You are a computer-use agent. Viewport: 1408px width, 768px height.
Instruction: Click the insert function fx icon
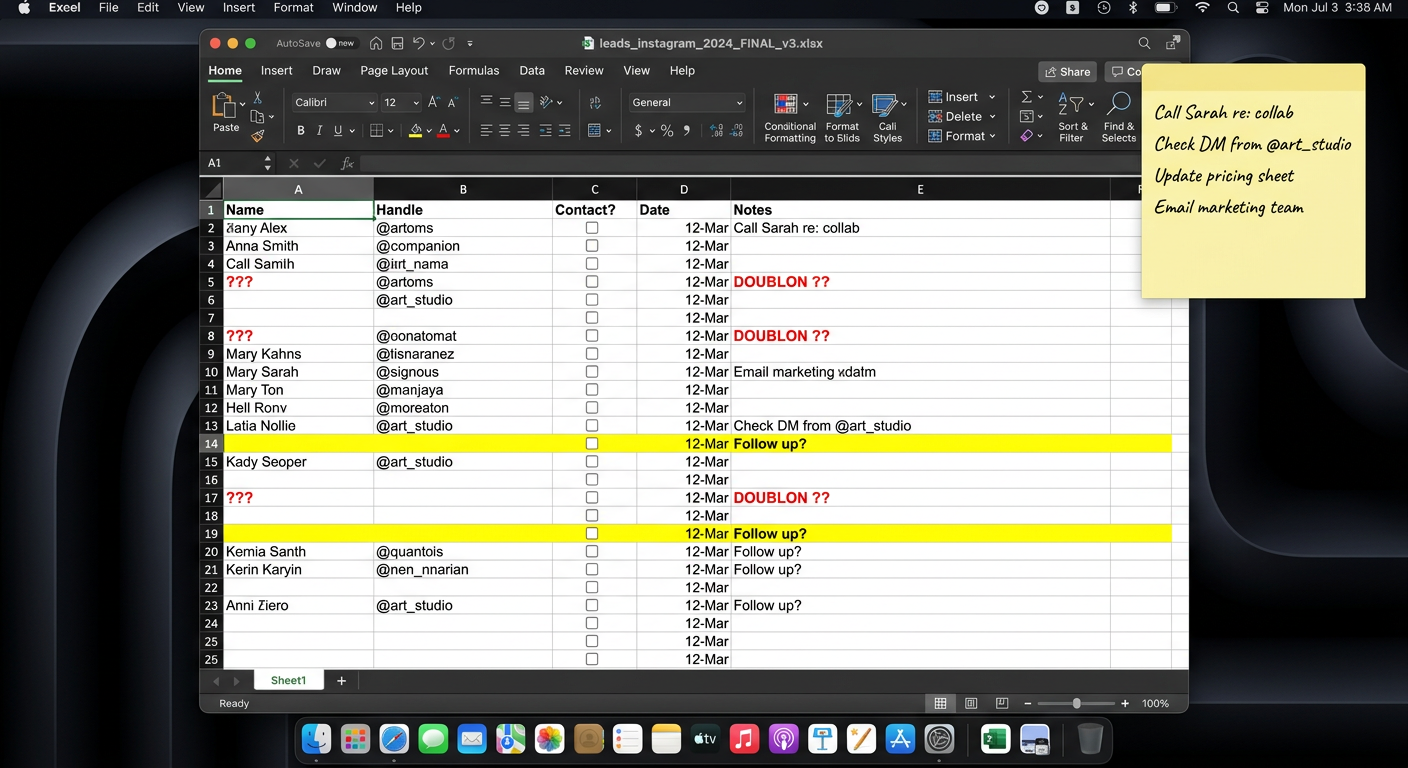(x=347, y=163)
